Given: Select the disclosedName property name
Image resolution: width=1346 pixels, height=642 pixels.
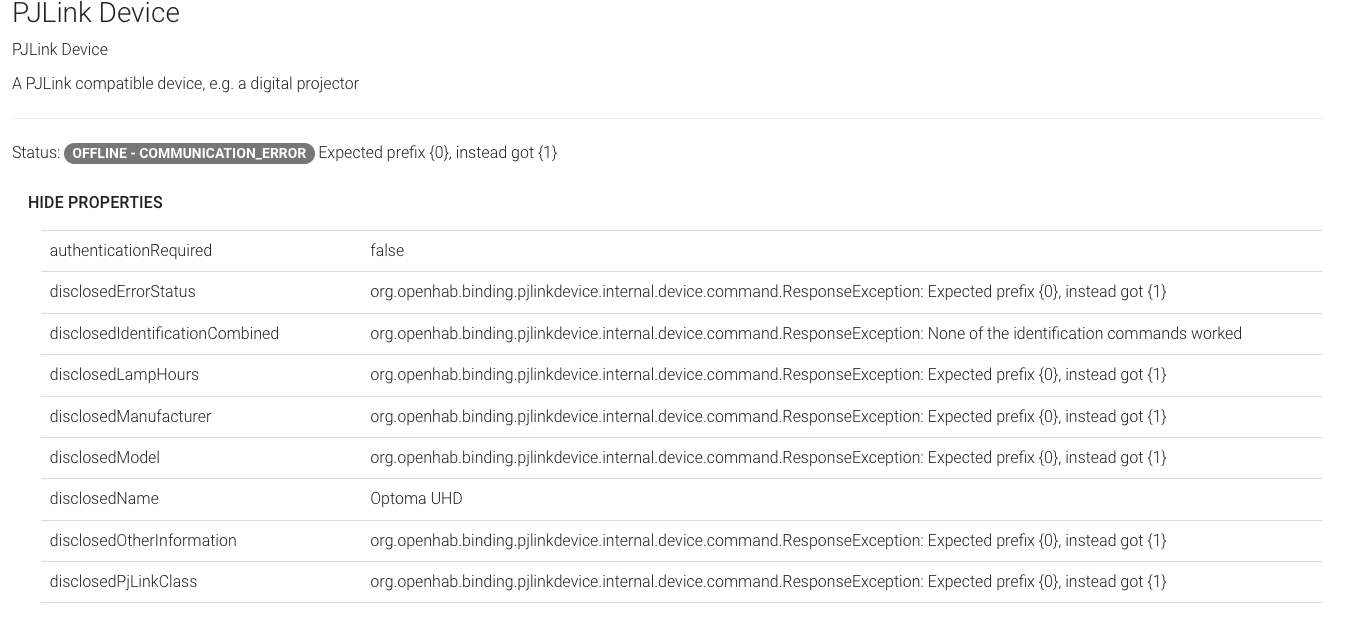Looking at the screenshot, I should [x=104, y=499].
